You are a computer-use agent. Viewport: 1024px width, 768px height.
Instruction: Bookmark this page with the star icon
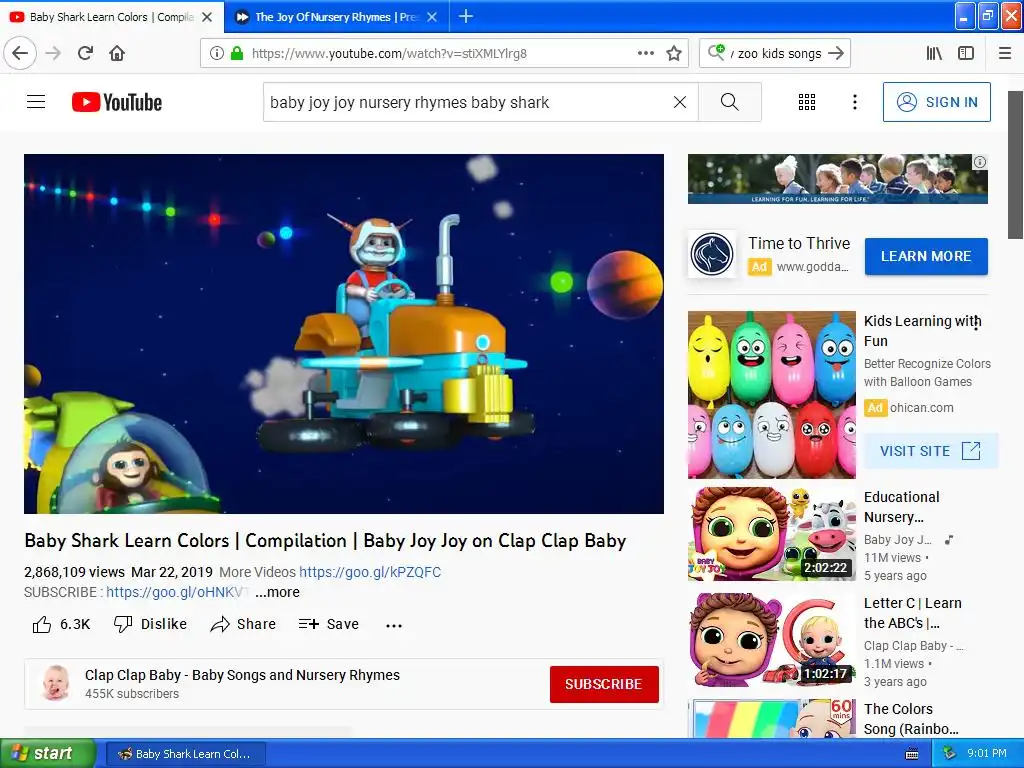tap(674, 53)
